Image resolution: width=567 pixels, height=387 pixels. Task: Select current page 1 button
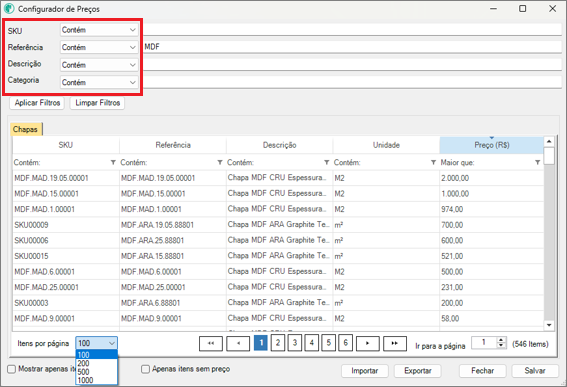pyautogui.click(x=261, y=343)
